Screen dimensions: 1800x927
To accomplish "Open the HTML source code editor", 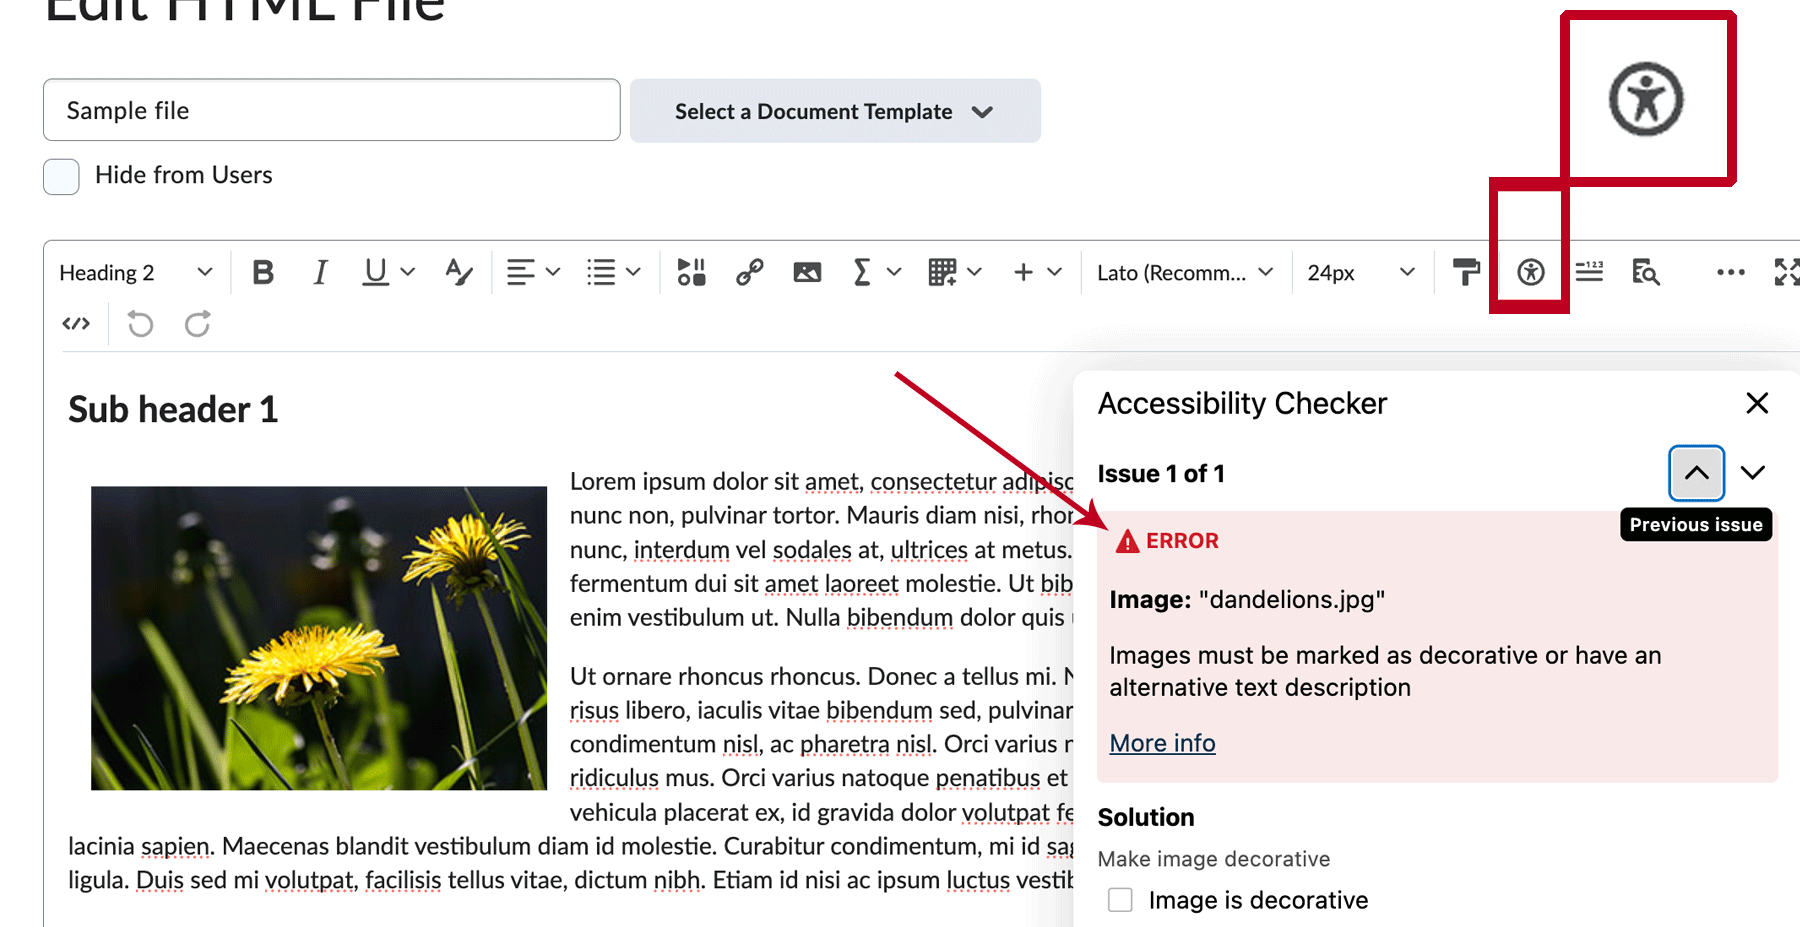I will [x=76, y=324].
